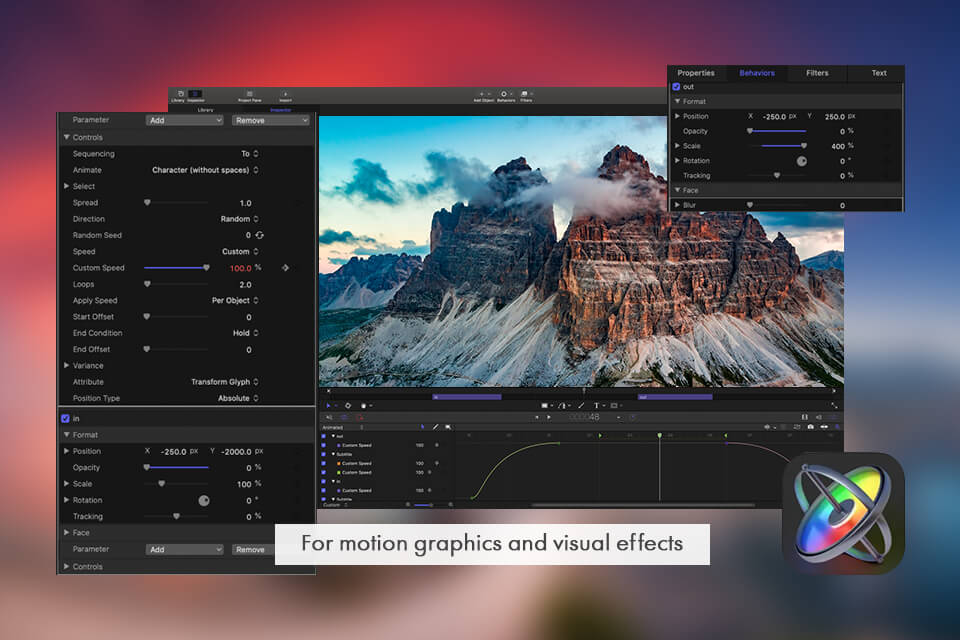Click the Custom Speed slider handle
Screen dimensions: 960x640
pos(206,268)
